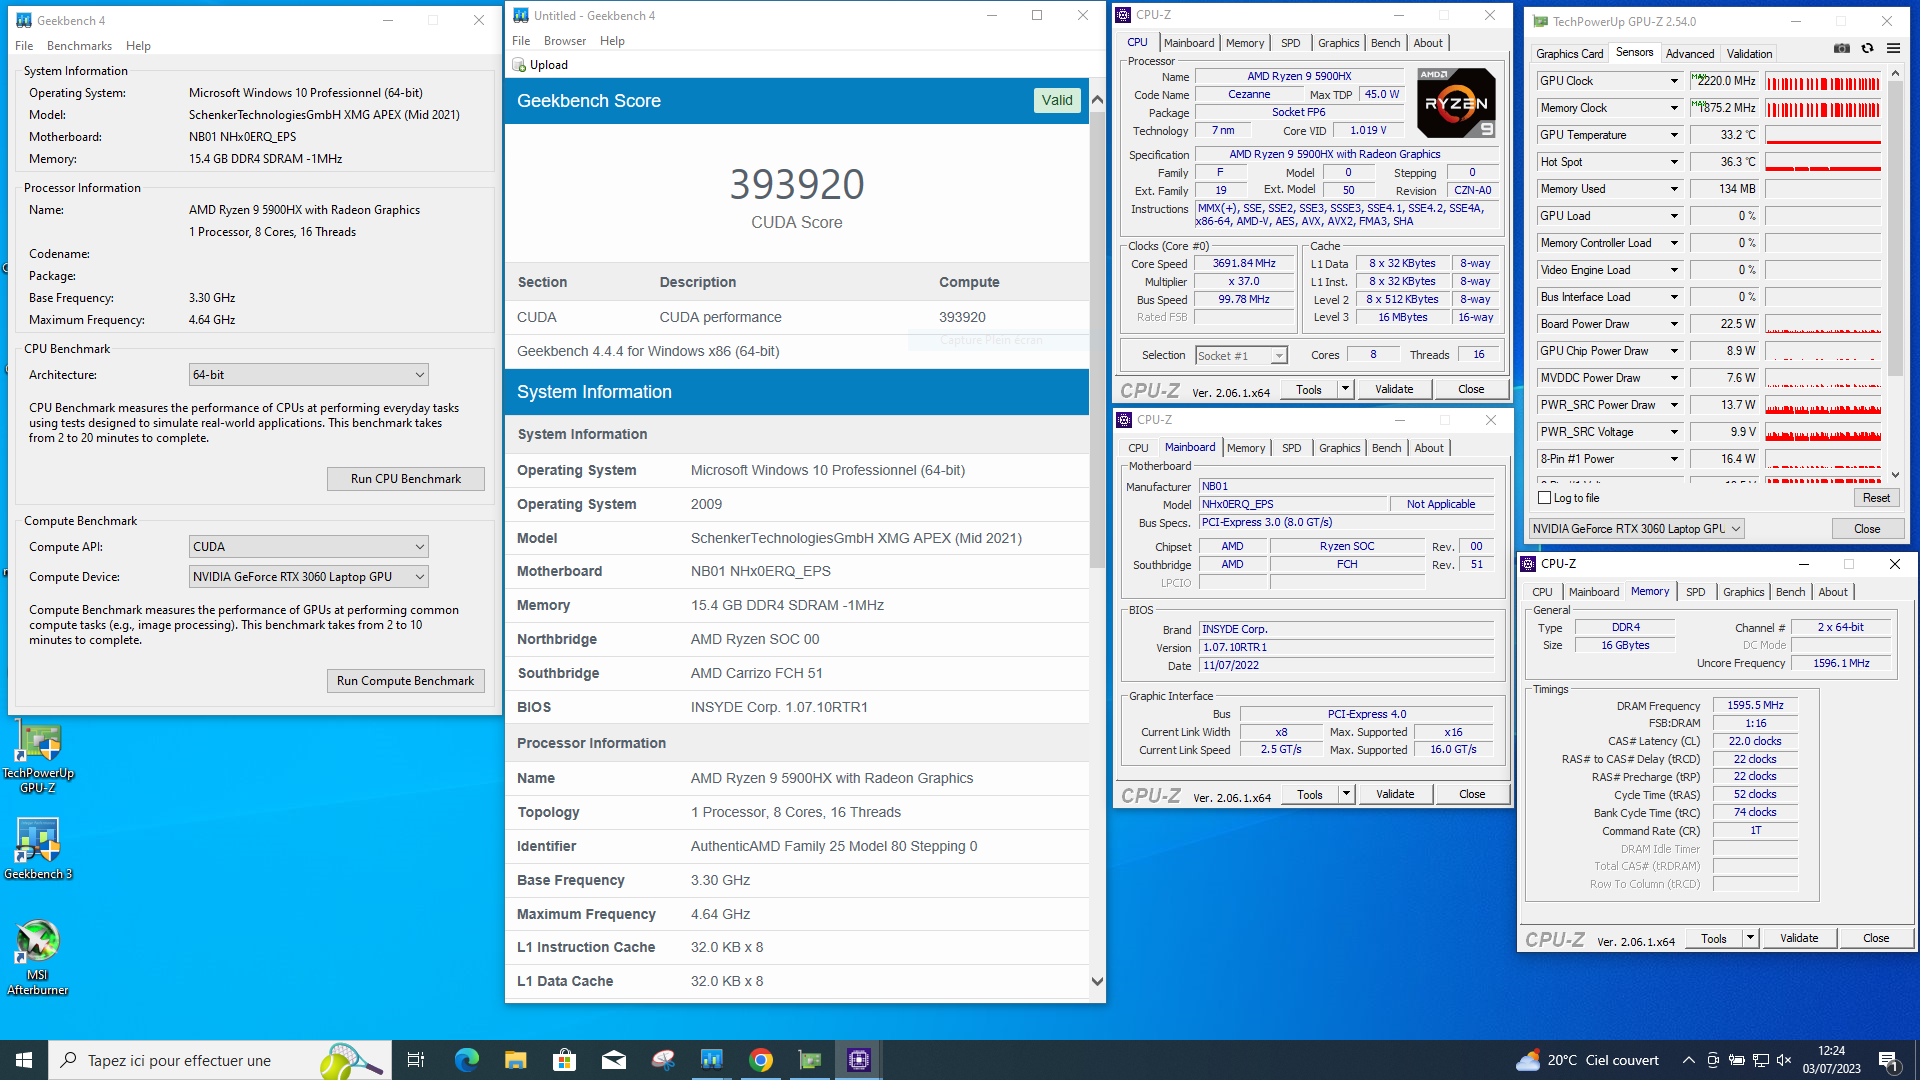Click the green Valid badge

pyautogui.click(x=1056, y=100)
